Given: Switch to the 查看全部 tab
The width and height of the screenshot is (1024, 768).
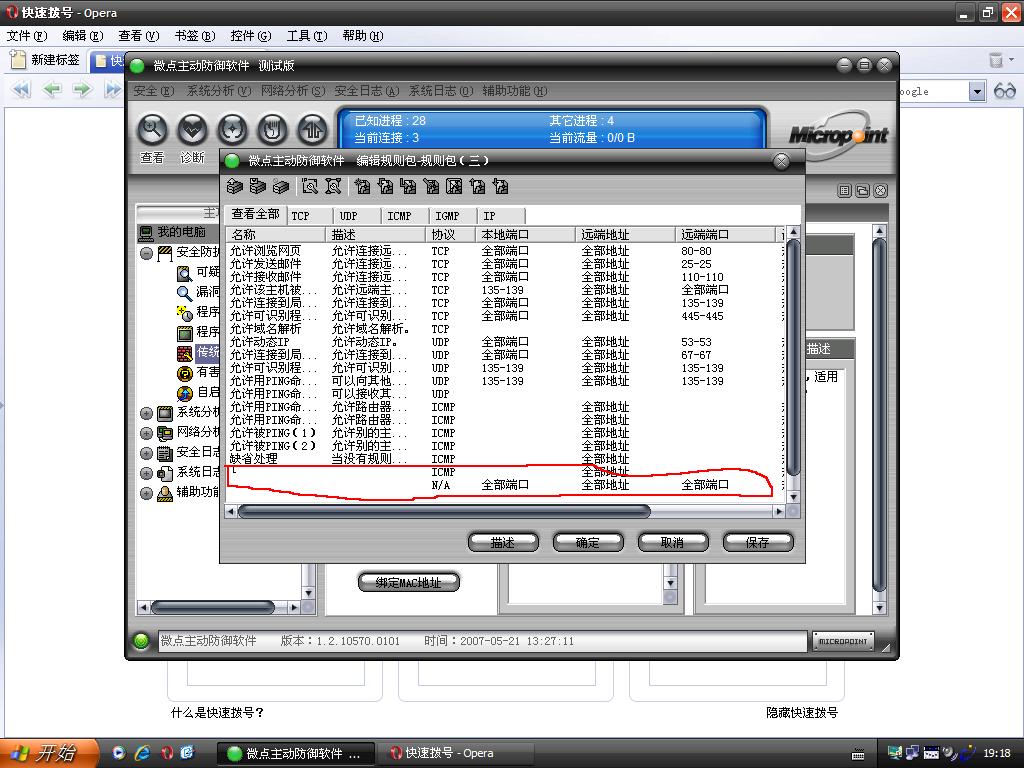Looking at the screenshot, I should point(255,214).
